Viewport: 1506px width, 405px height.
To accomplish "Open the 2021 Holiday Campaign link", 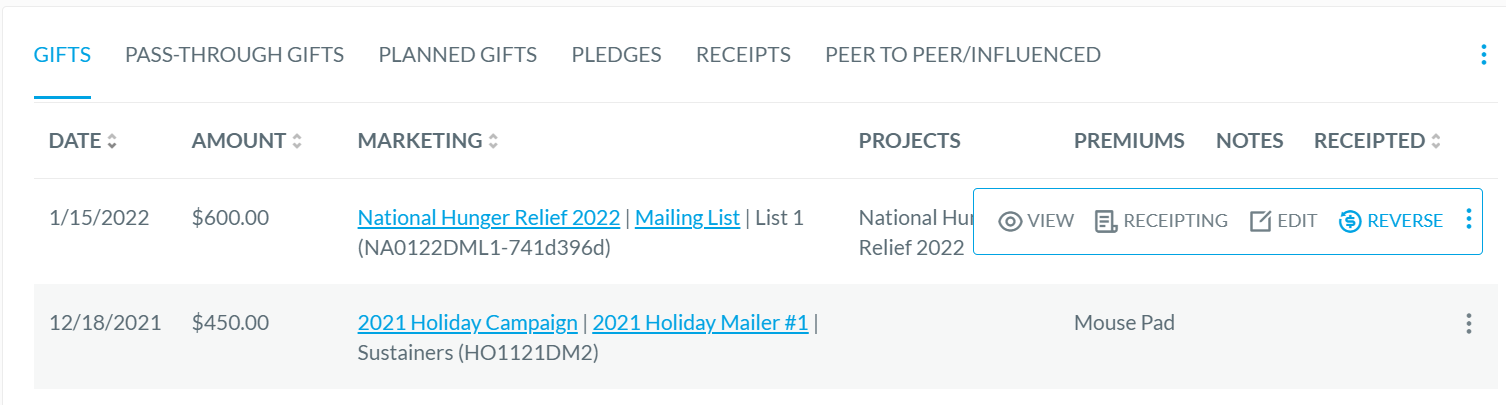I will point(467,323).
